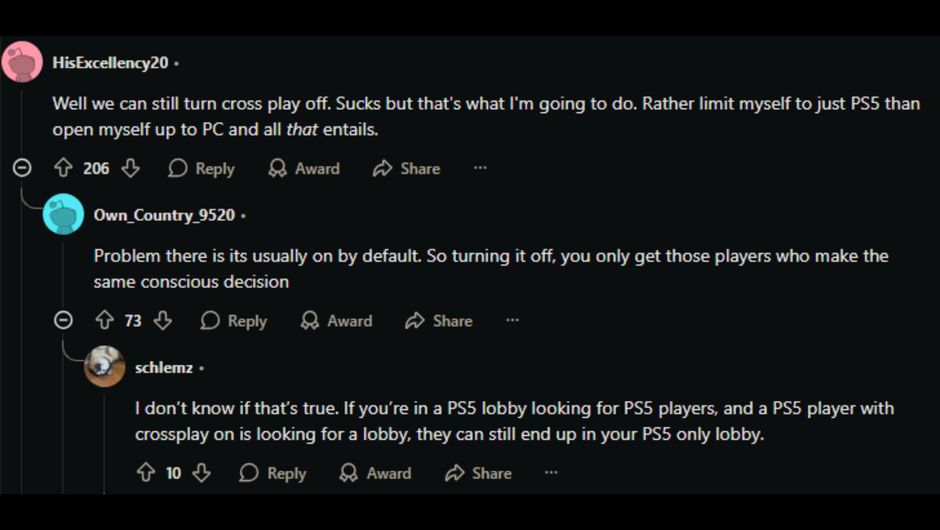Click schlemz's avatar picture

(x=104, y=366)
